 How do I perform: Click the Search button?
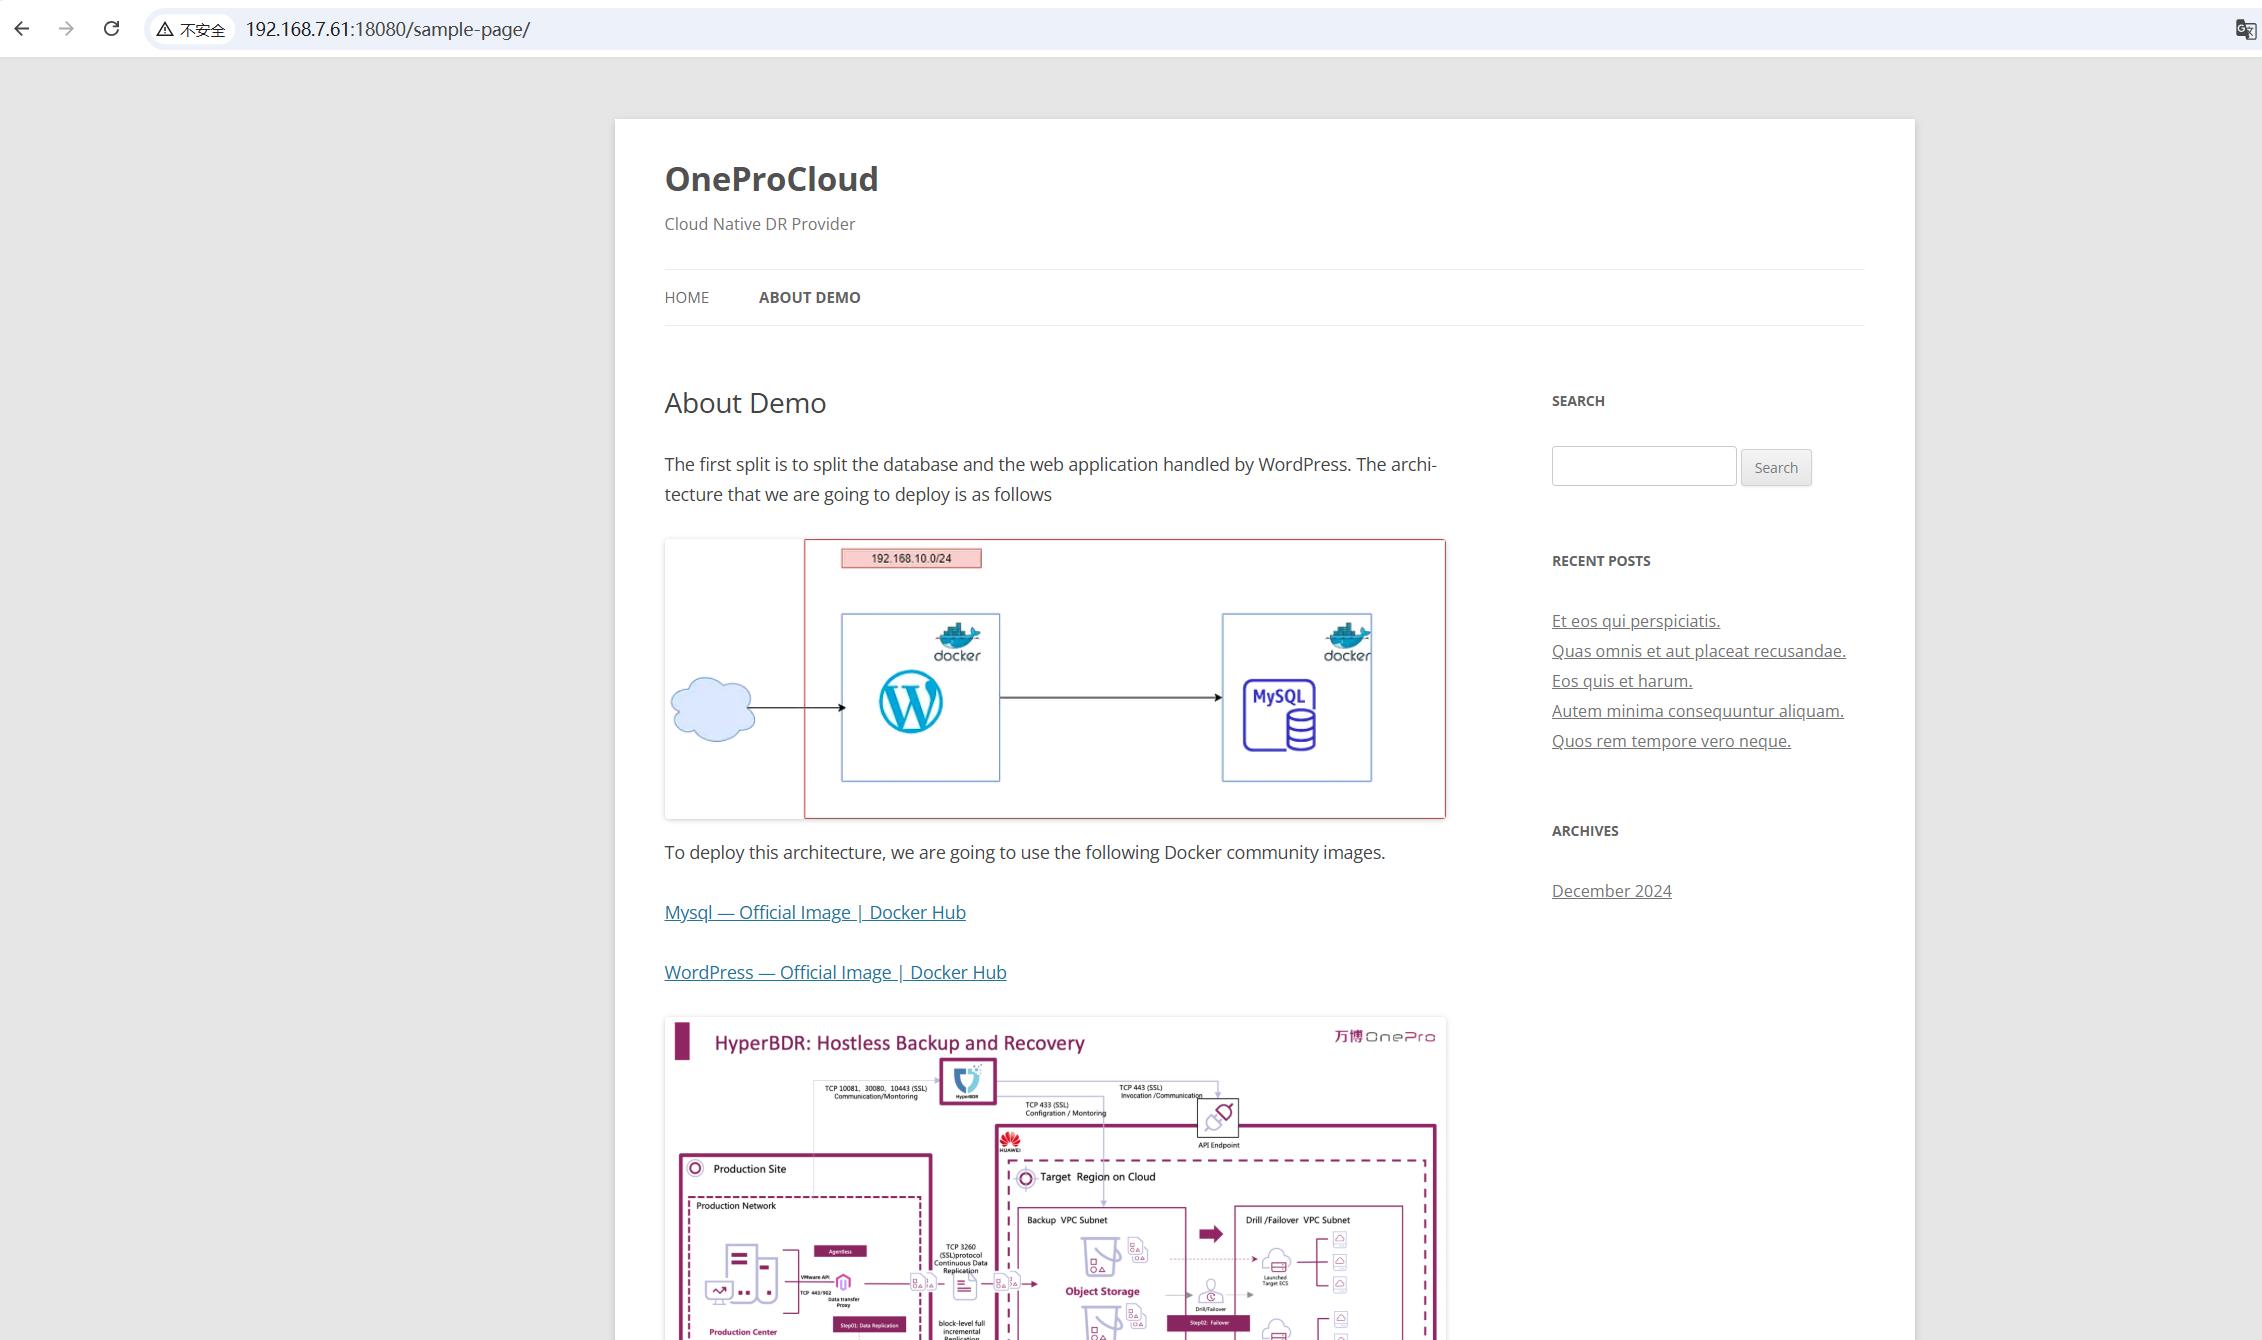coord(1776,467)
